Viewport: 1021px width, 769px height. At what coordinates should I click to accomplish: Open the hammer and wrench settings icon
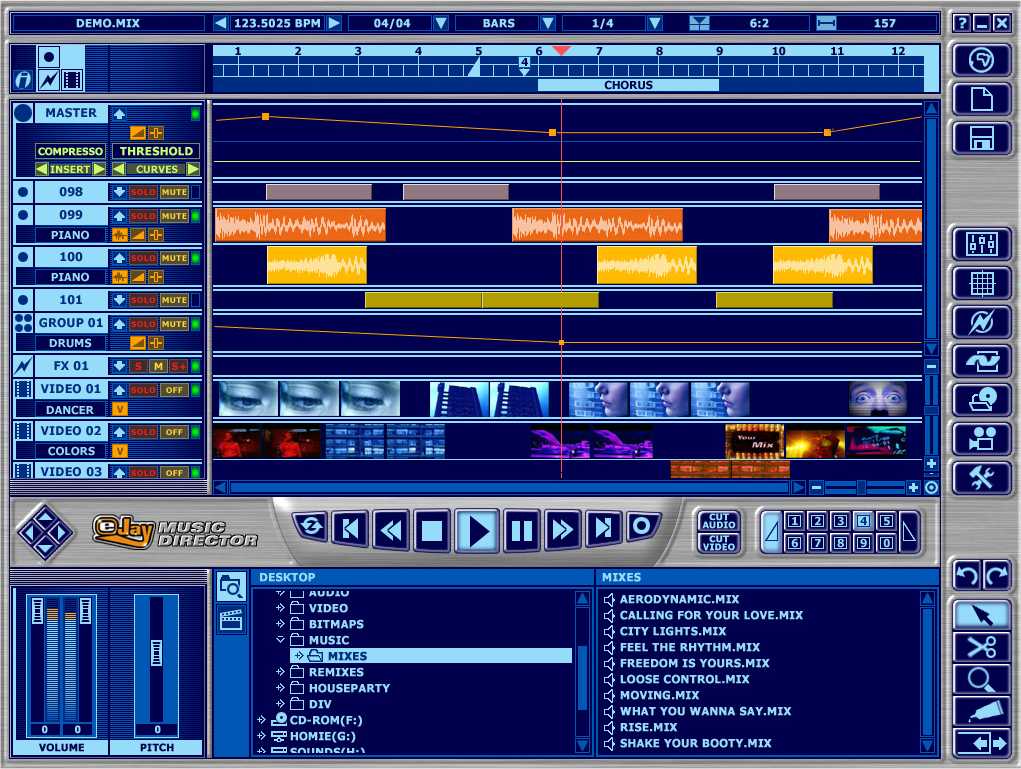(981, 478)
